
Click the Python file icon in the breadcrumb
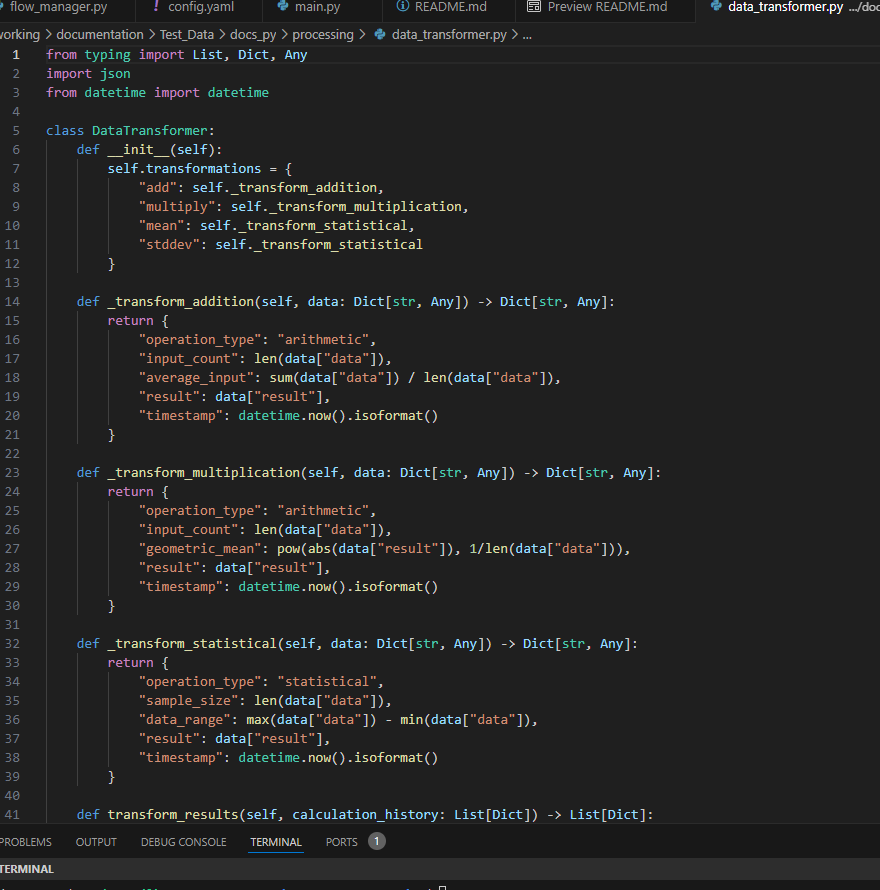point(380,35)
